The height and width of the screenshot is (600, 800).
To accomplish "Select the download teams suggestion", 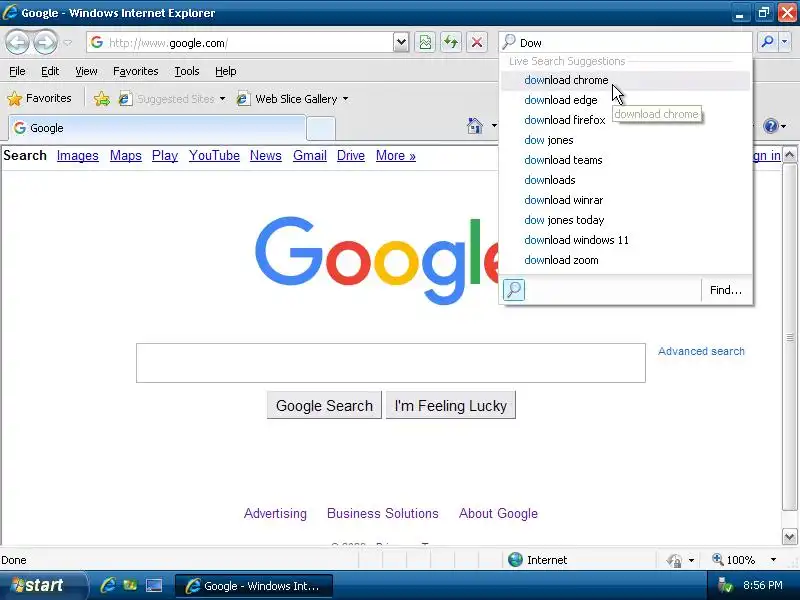I will [626, 160].
